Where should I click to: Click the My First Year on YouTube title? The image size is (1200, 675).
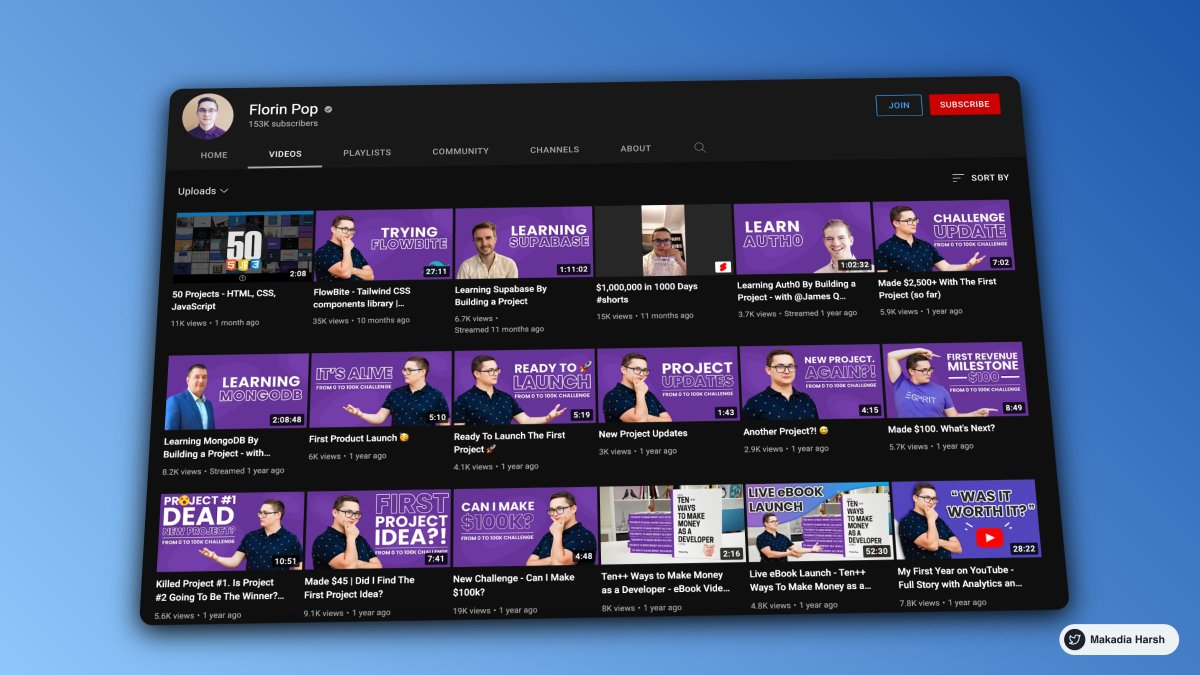[x=956, y=579]
